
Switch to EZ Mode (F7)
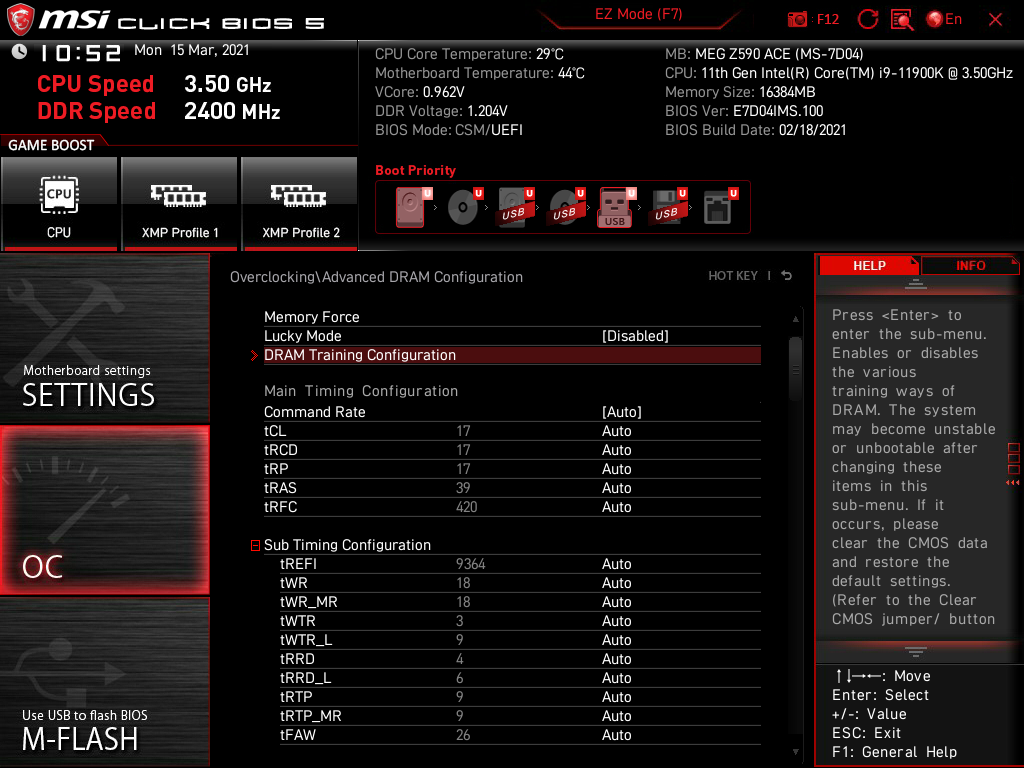pyautogui.click(x=638, y=14)
